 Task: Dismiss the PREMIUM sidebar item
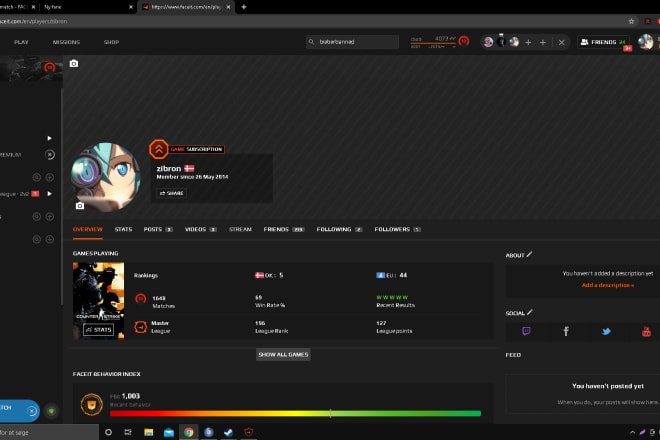[x=50, y=155]
